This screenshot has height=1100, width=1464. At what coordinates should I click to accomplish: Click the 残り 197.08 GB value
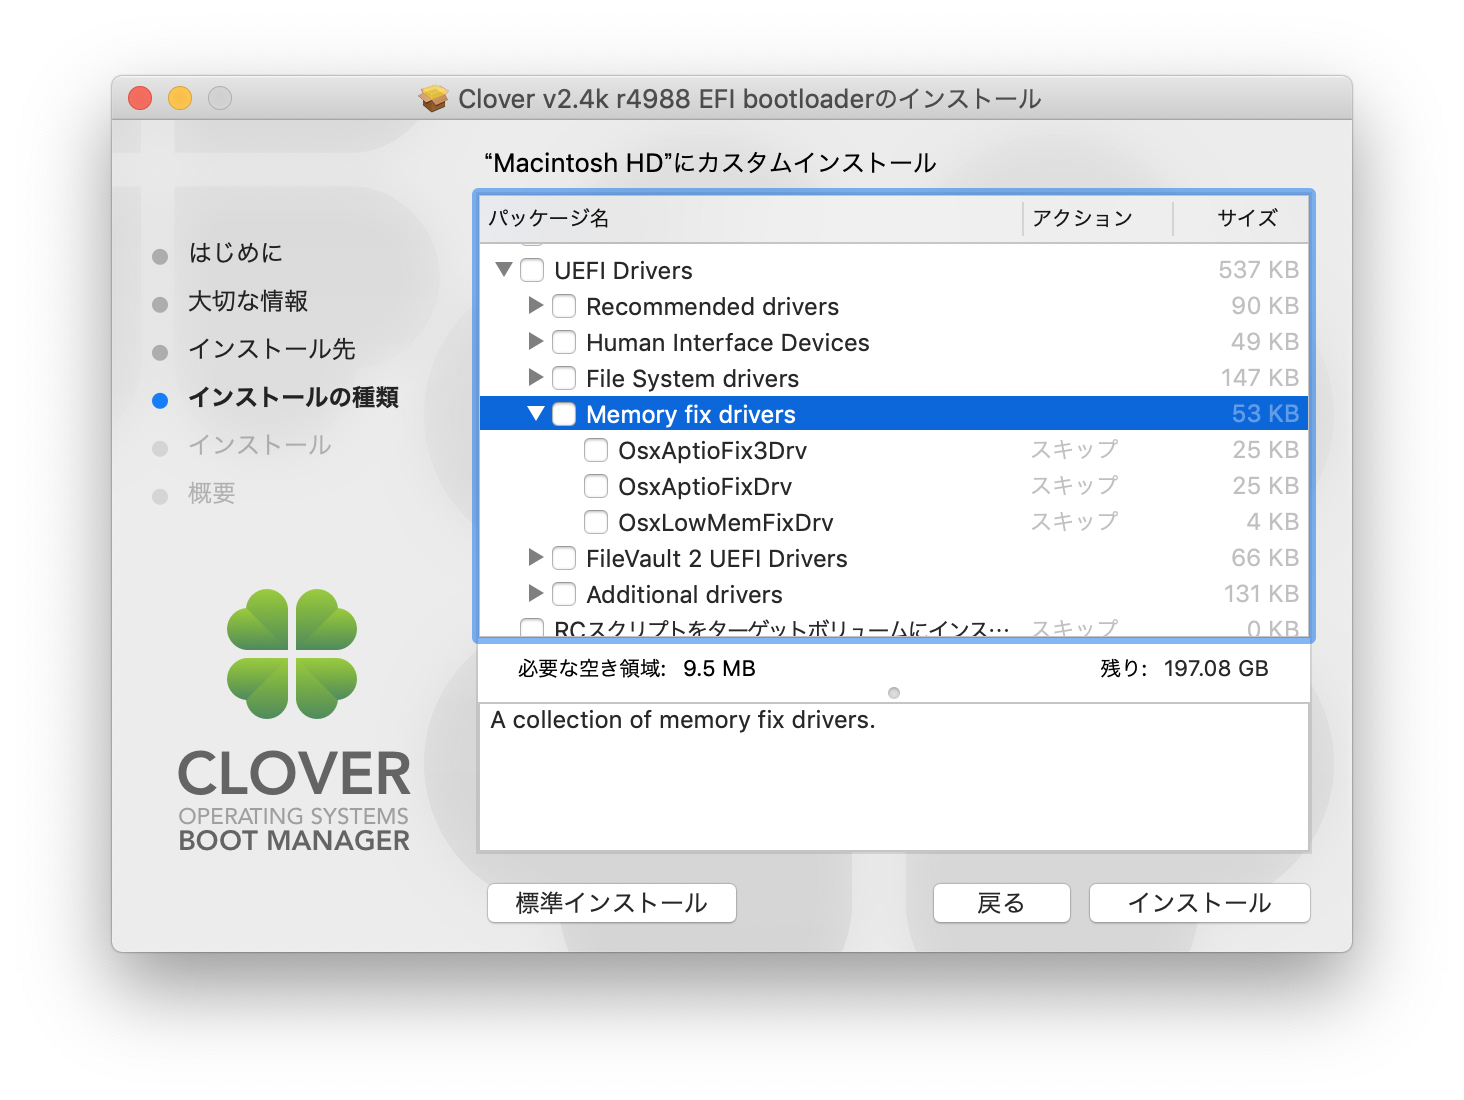click(1216, 668)
